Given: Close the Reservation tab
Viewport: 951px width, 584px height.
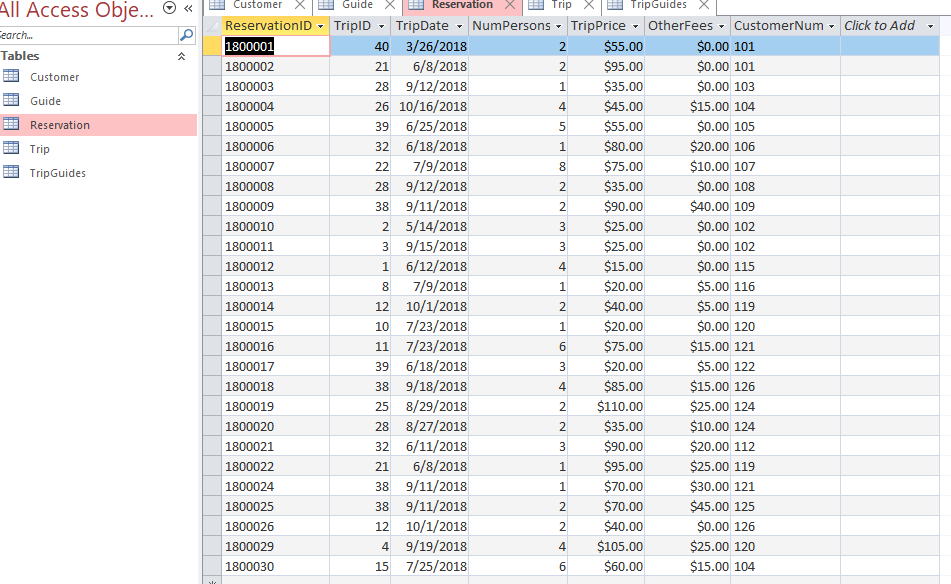Looking at the screenshot, I should 510,5.
